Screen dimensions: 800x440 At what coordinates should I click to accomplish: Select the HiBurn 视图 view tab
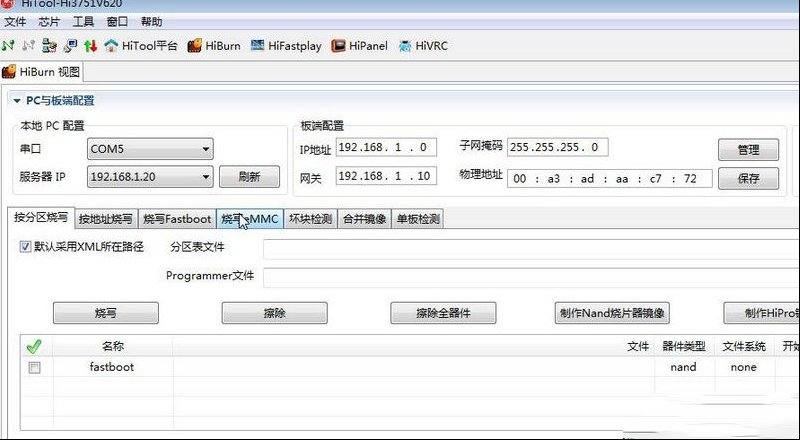click(x=41, y=72)
